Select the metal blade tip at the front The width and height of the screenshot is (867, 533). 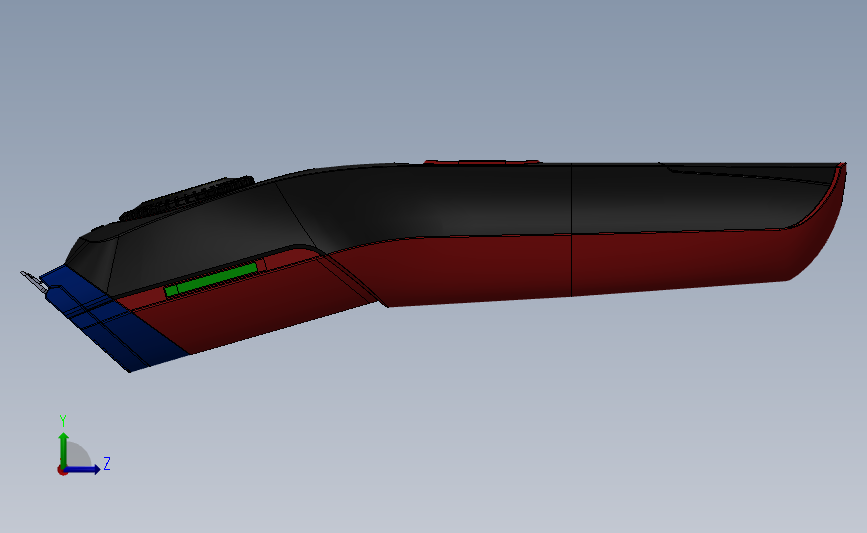click(x=34, y=280)
